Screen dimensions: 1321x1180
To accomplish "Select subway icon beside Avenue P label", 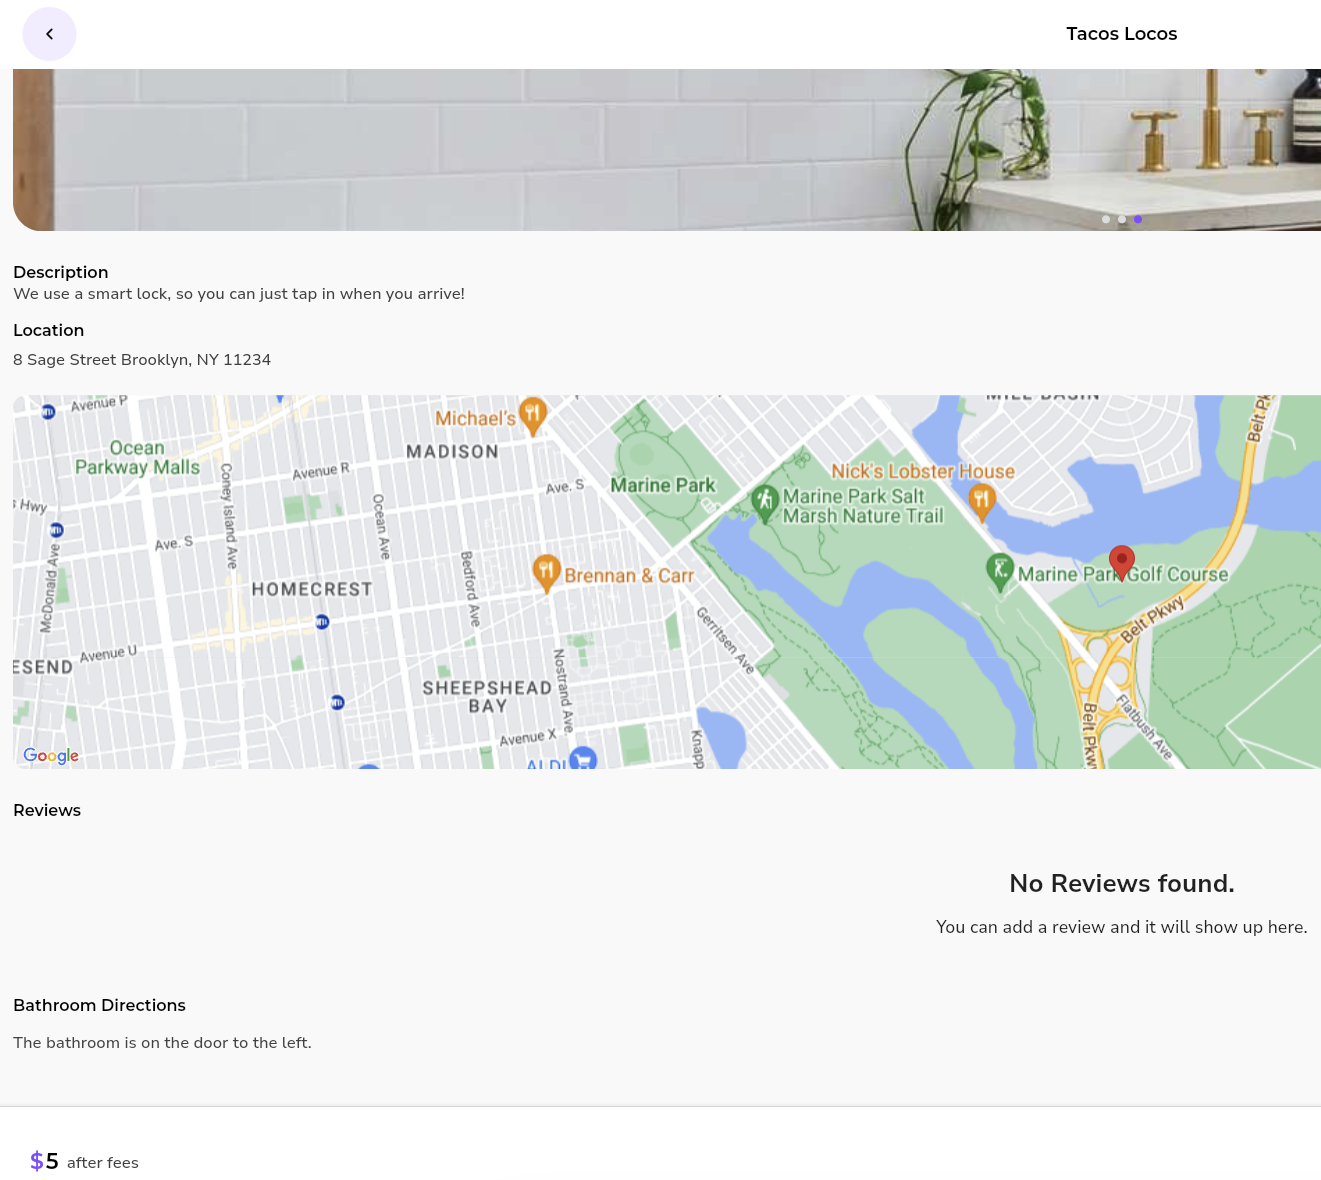I will (48, 411).
